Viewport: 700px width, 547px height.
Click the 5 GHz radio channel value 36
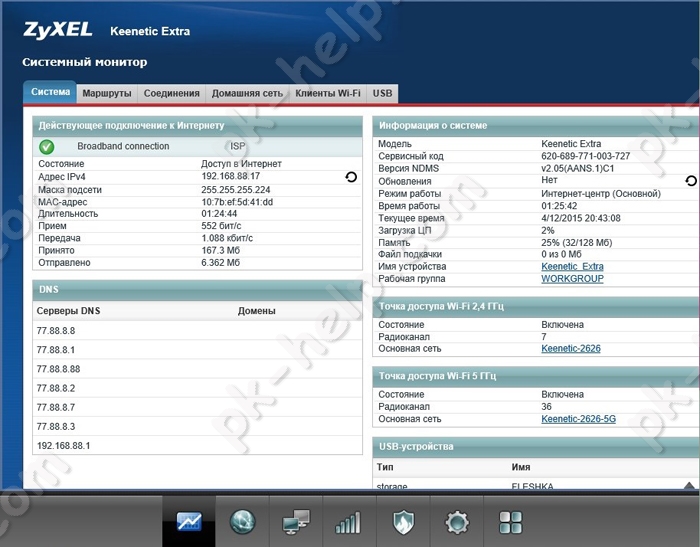546,407
